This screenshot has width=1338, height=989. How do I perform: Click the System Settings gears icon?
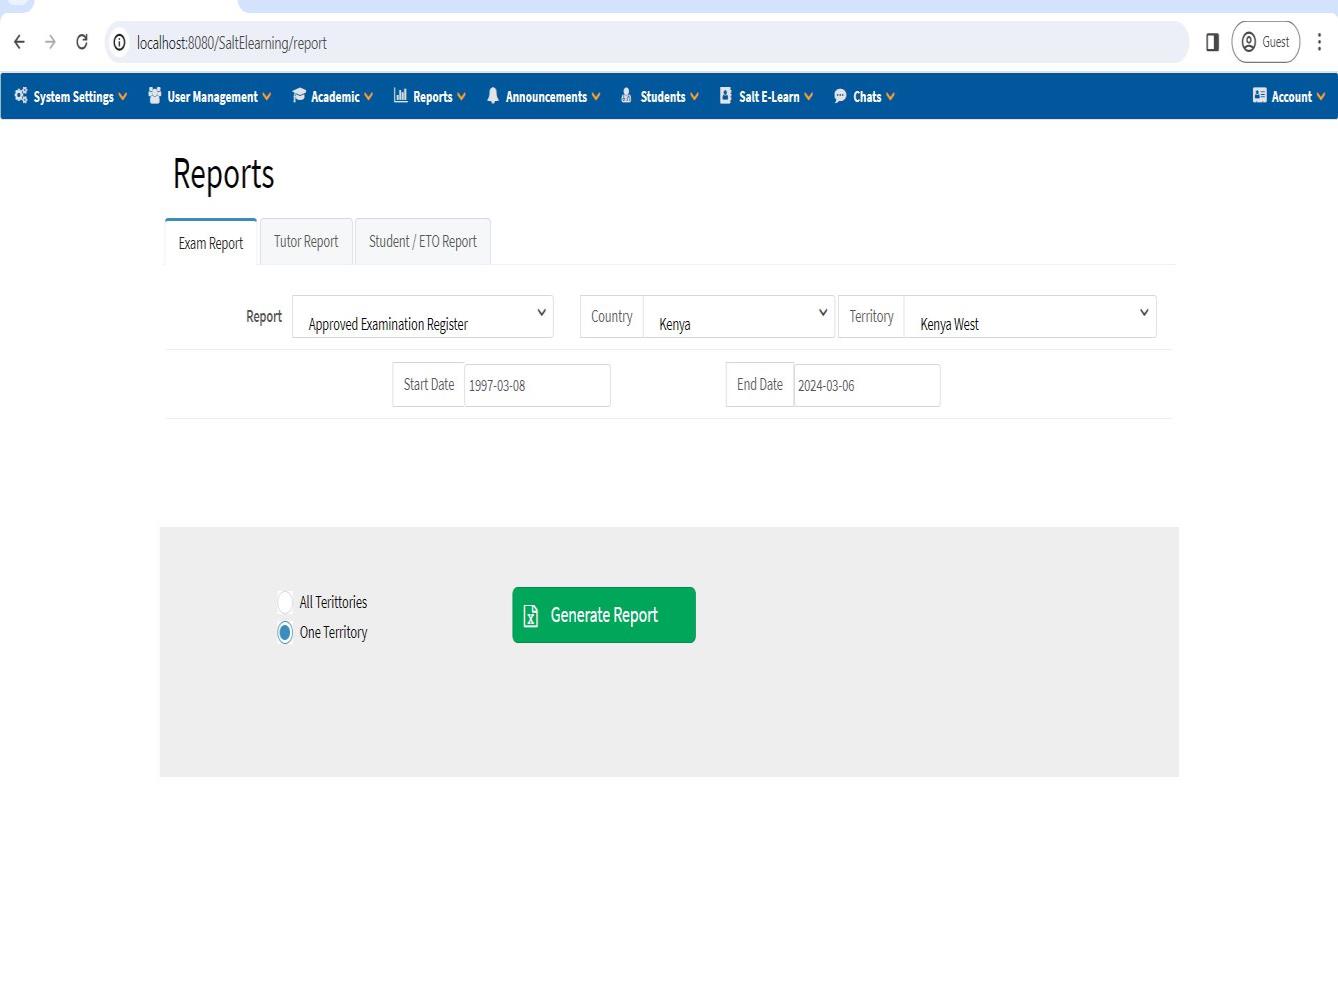click(21, 96)
